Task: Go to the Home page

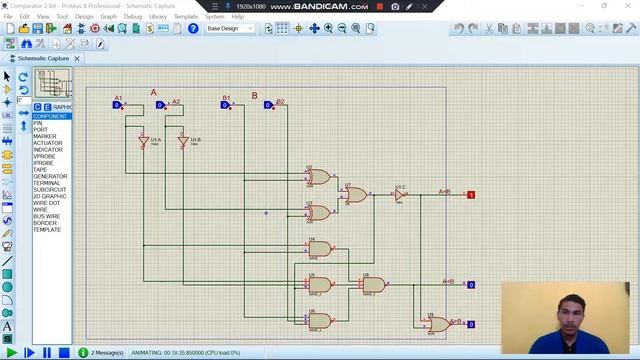Action: tap(67, 29)
